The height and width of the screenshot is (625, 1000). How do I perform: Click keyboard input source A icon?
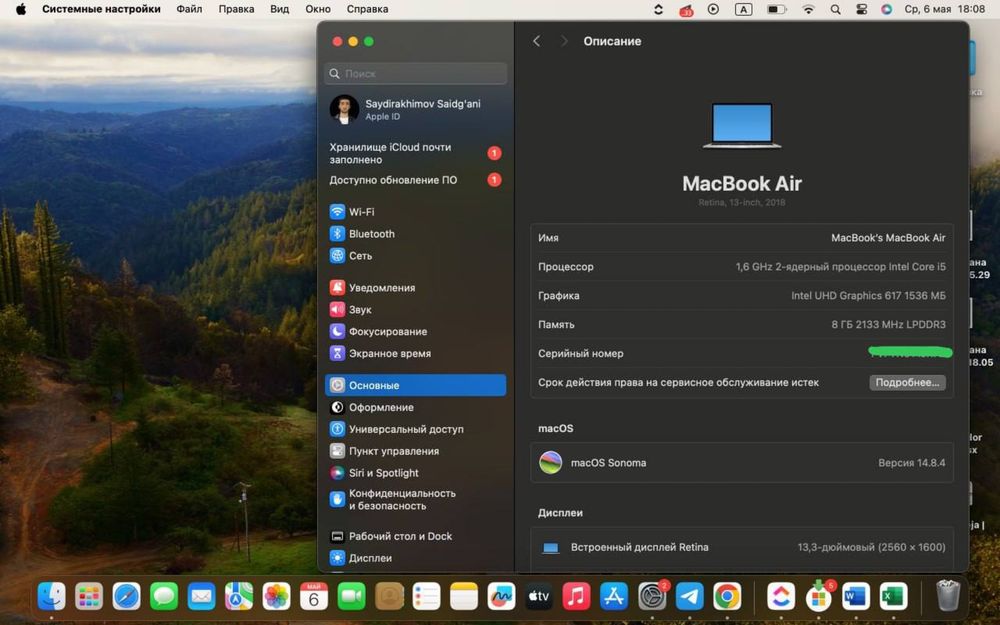click(743, 10)
